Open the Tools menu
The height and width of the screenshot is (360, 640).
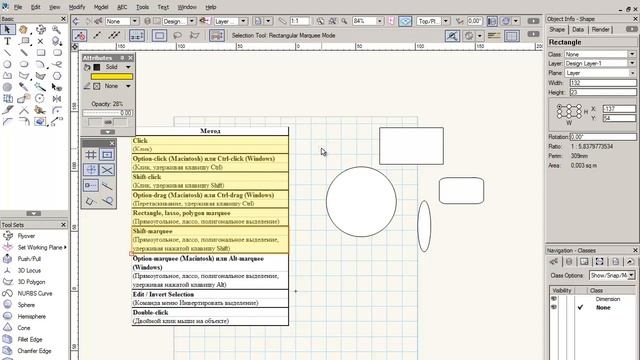pyautogui.click(x=142, y=7)
